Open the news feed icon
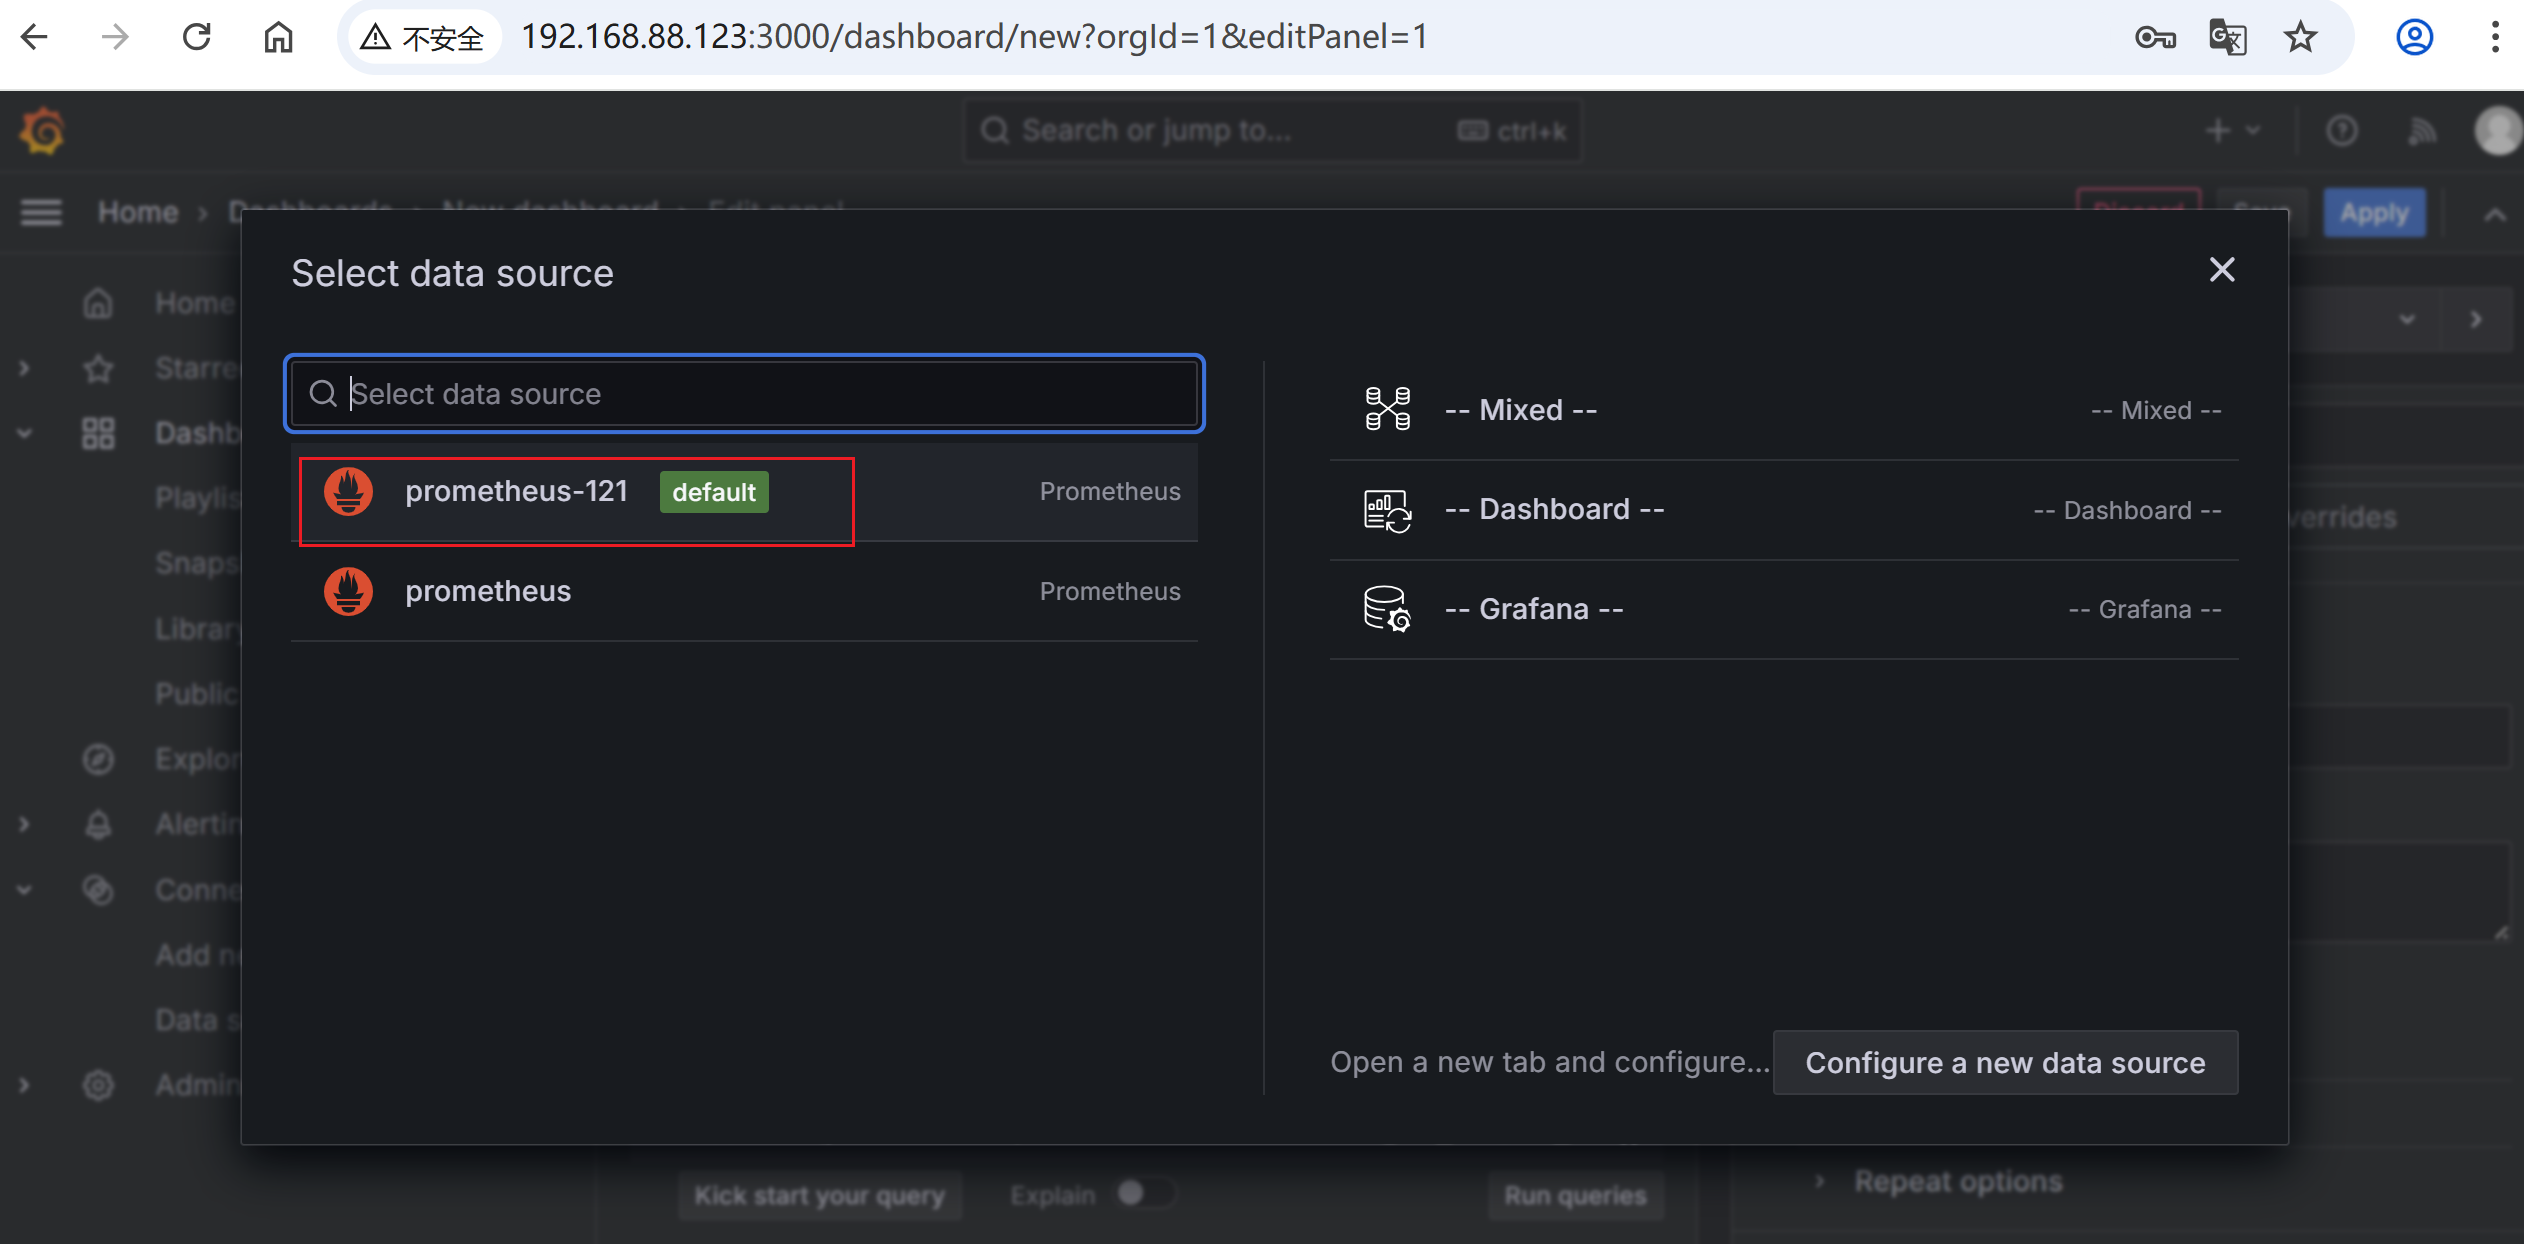This screenshot has height=1244, width=2524. 2421,131
